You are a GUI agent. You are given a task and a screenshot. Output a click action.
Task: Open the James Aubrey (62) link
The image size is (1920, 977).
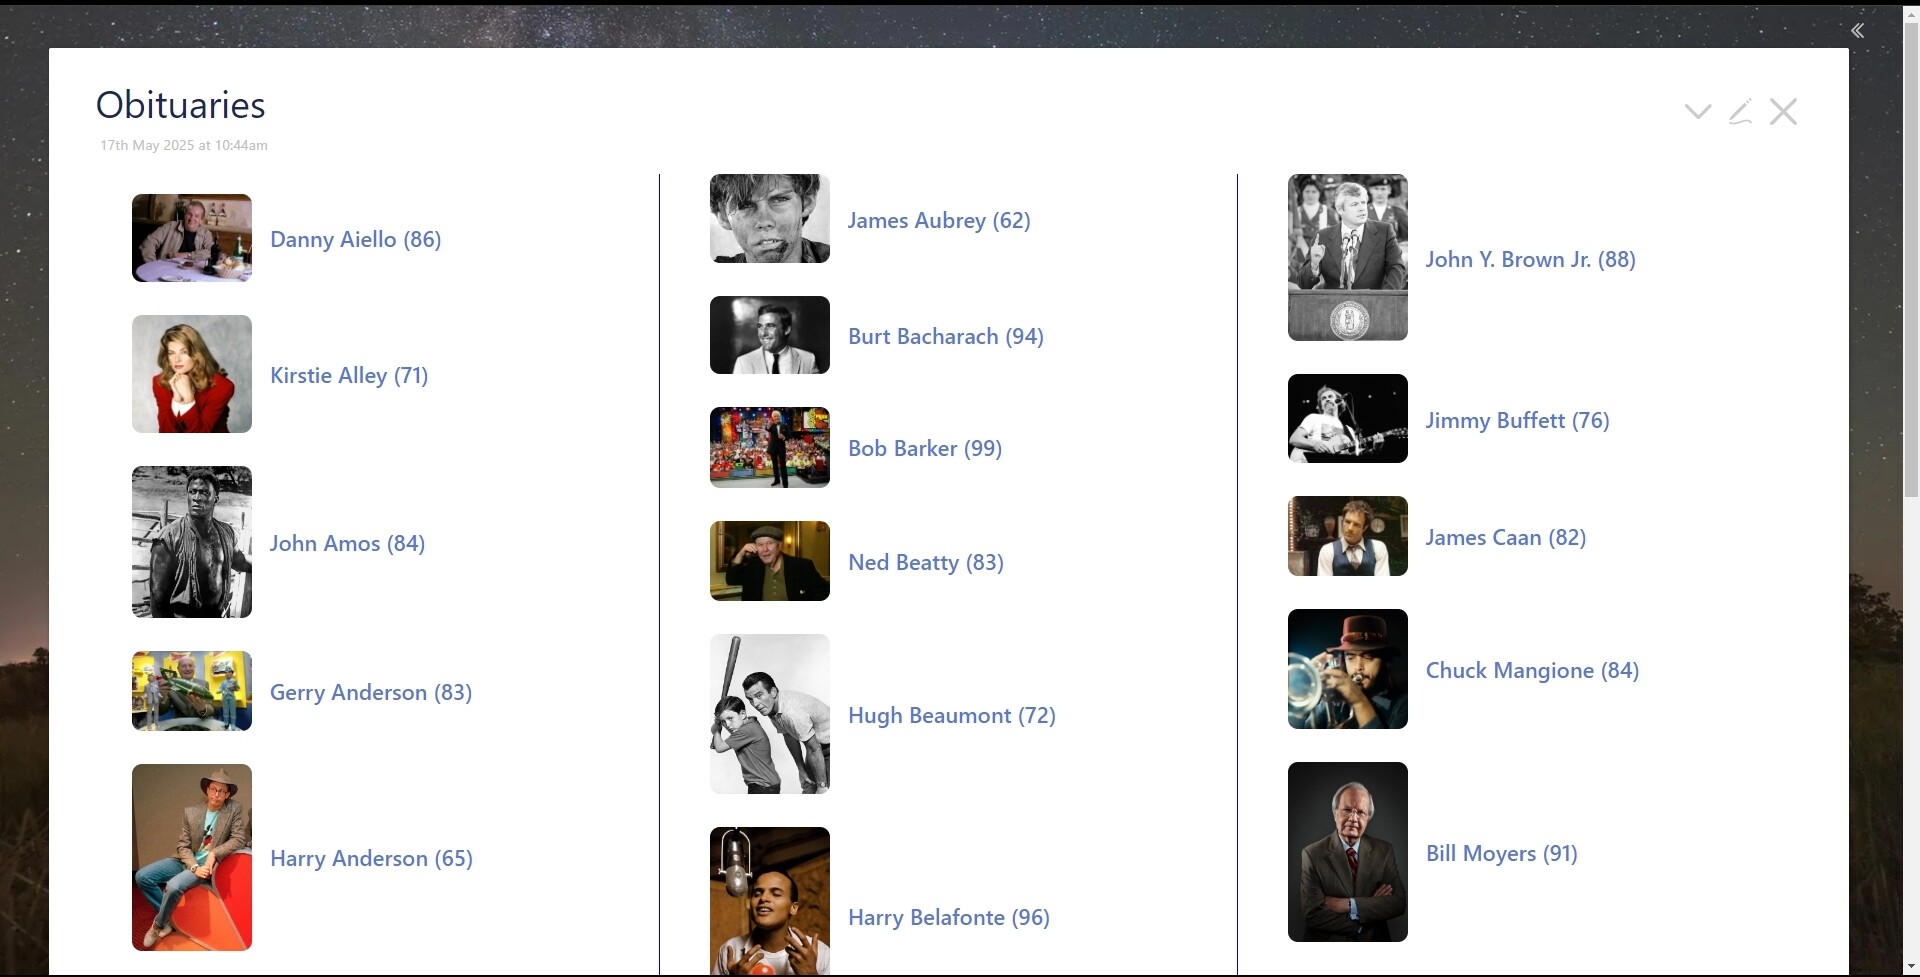[939, 220]
